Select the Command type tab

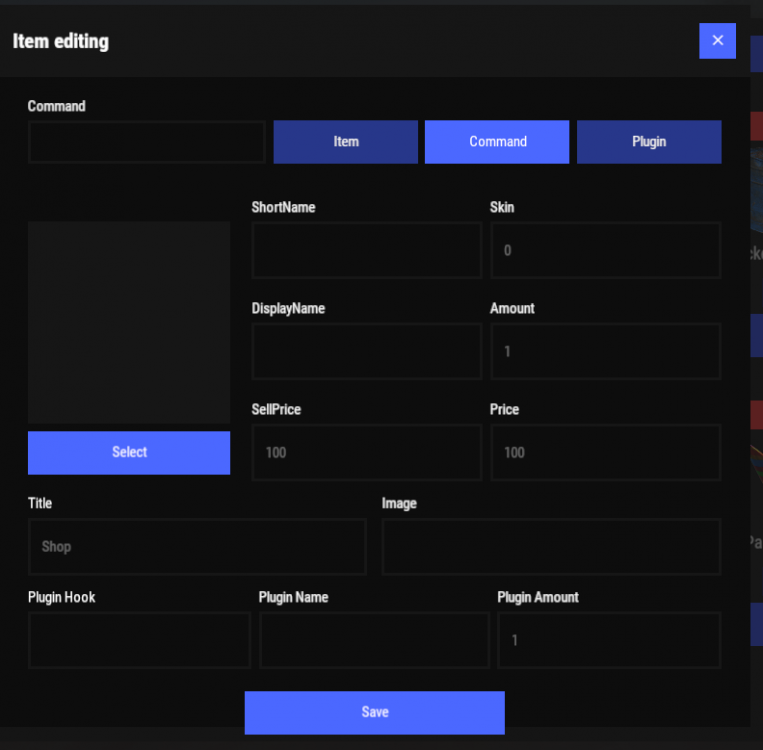[497, 142]
